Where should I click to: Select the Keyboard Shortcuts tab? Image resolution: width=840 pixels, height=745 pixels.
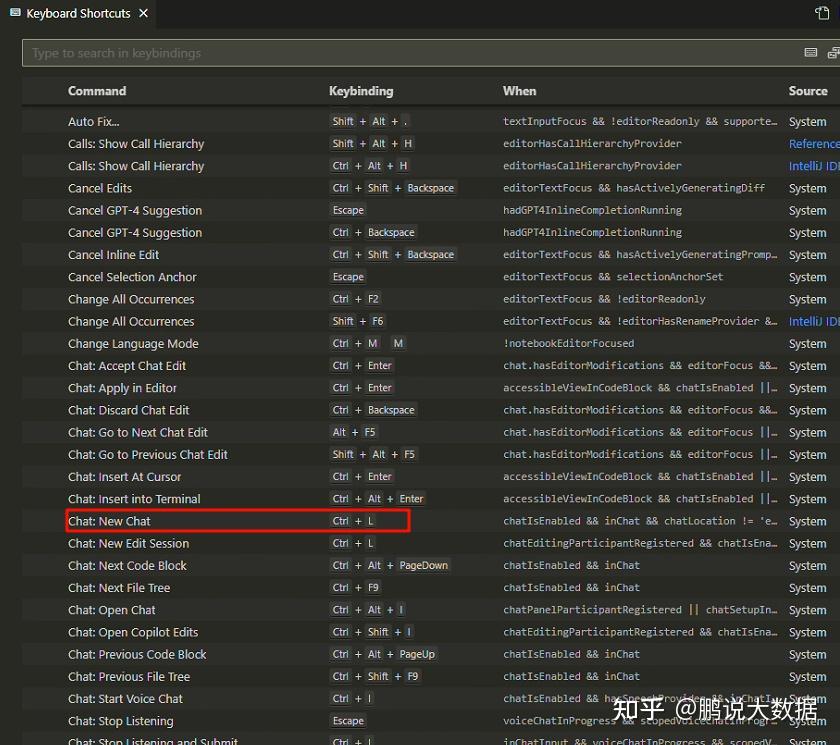coord(78,14)
